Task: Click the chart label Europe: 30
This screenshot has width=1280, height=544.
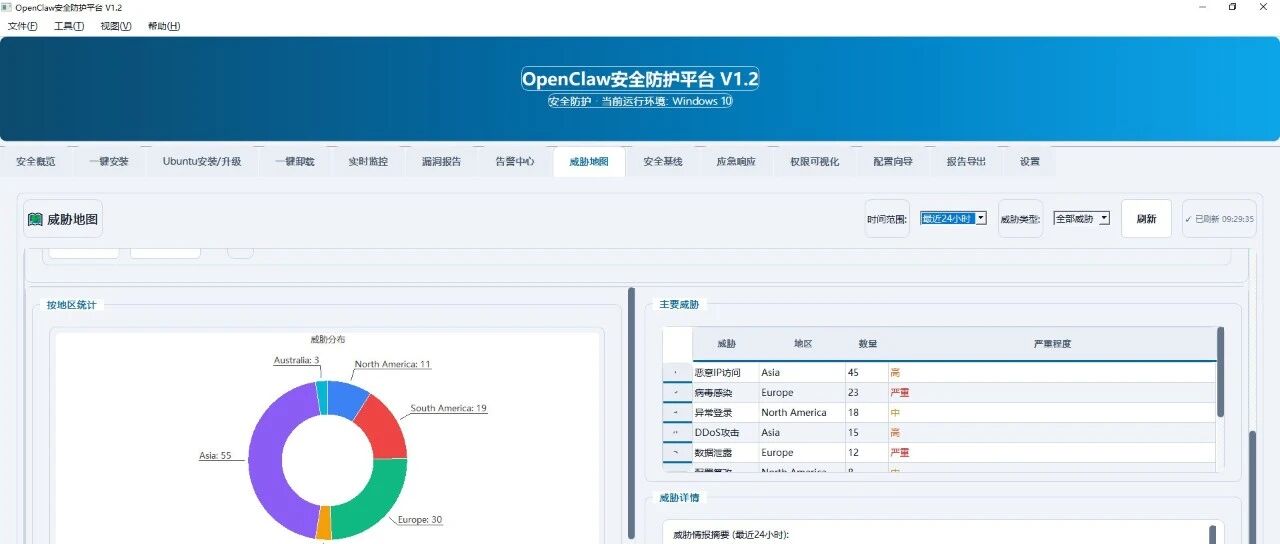Action: (420, 520)
